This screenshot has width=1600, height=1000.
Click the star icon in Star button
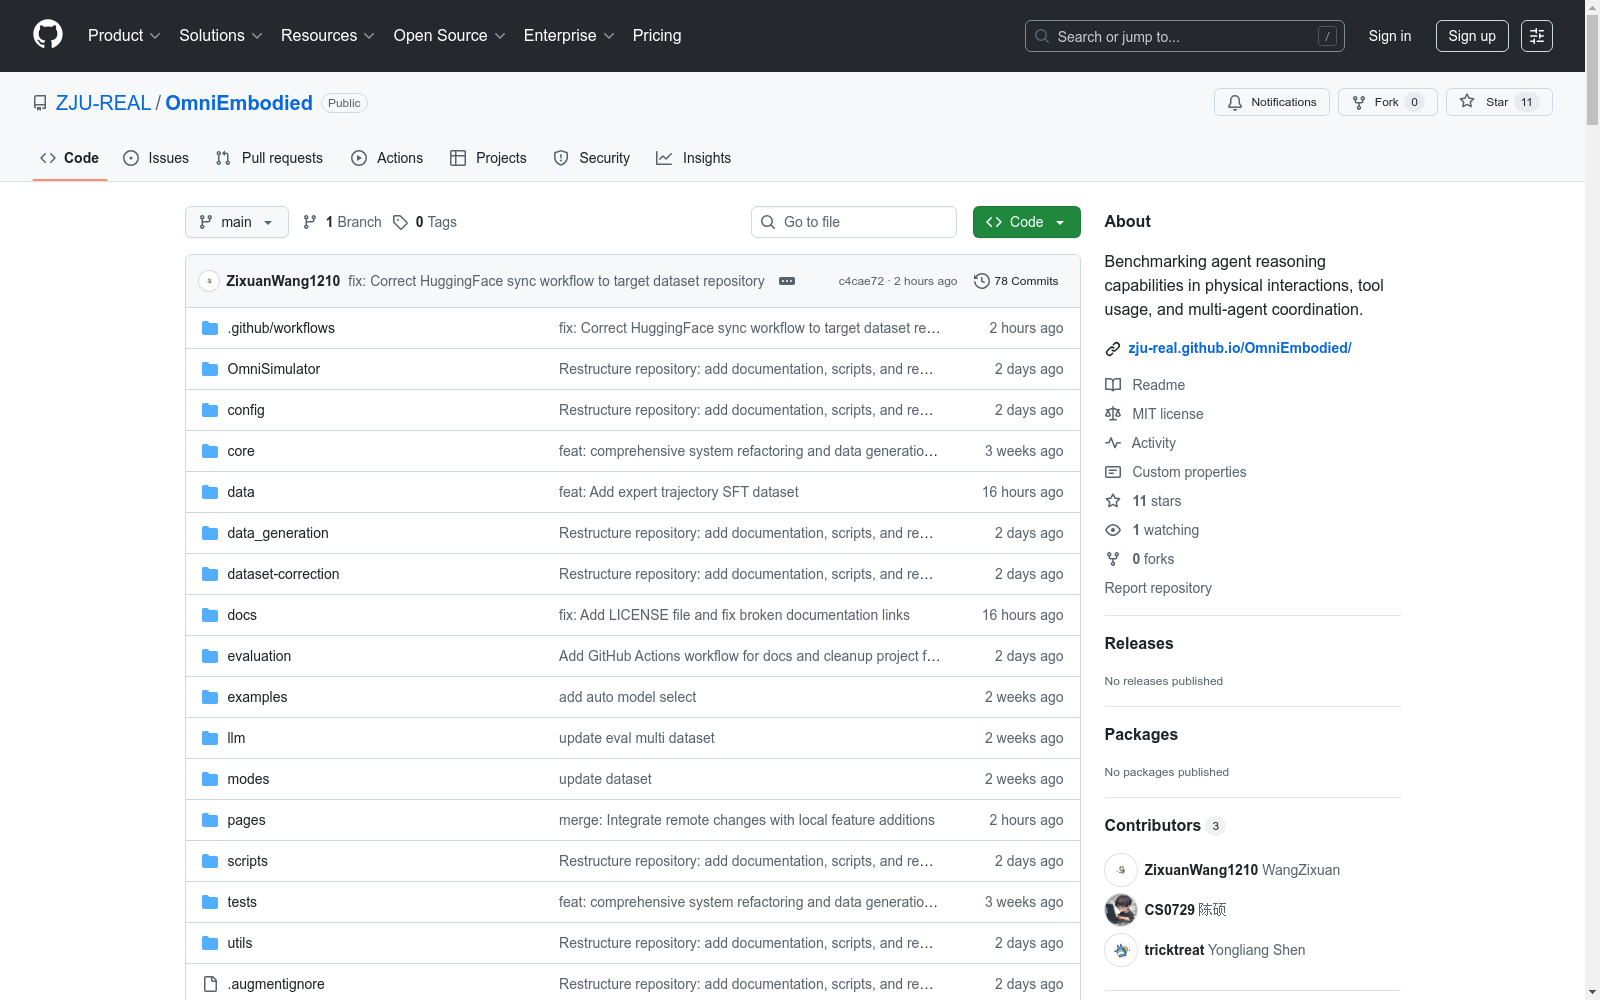coord(1467,101)
